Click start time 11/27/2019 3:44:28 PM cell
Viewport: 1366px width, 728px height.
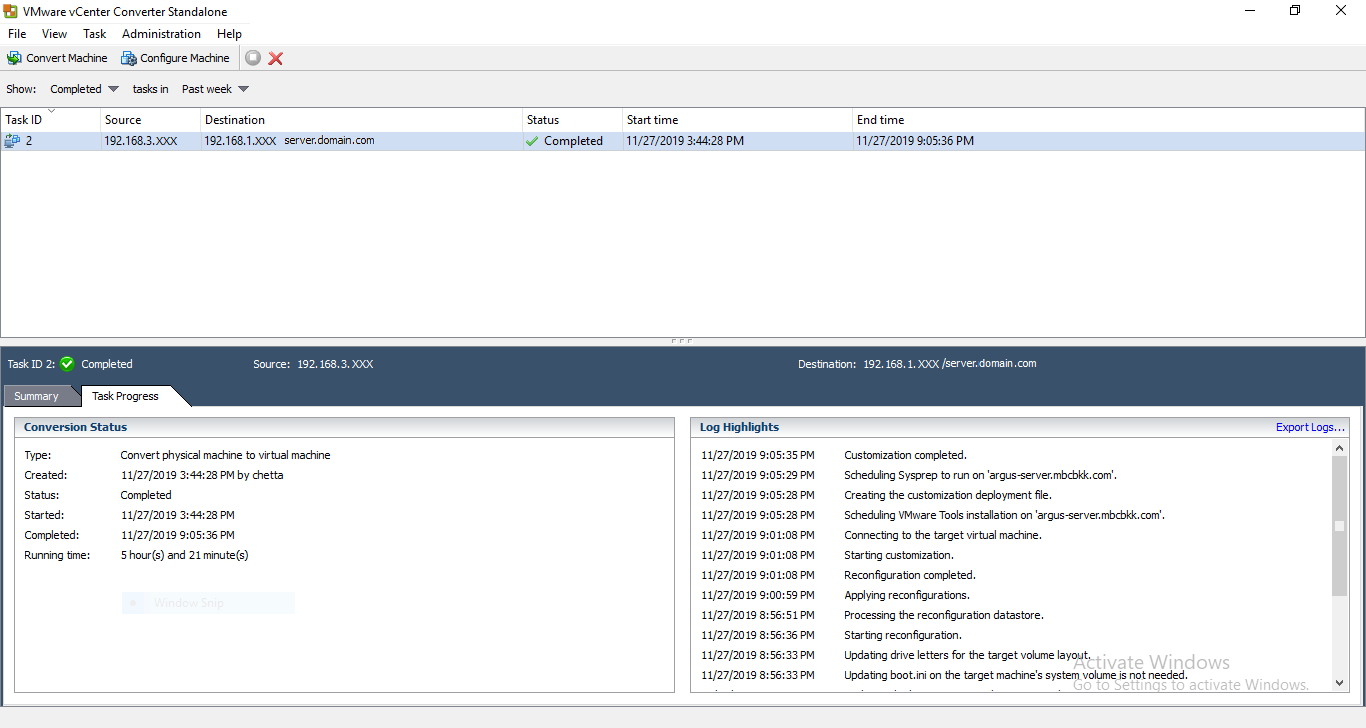click(x=685, y=141)
